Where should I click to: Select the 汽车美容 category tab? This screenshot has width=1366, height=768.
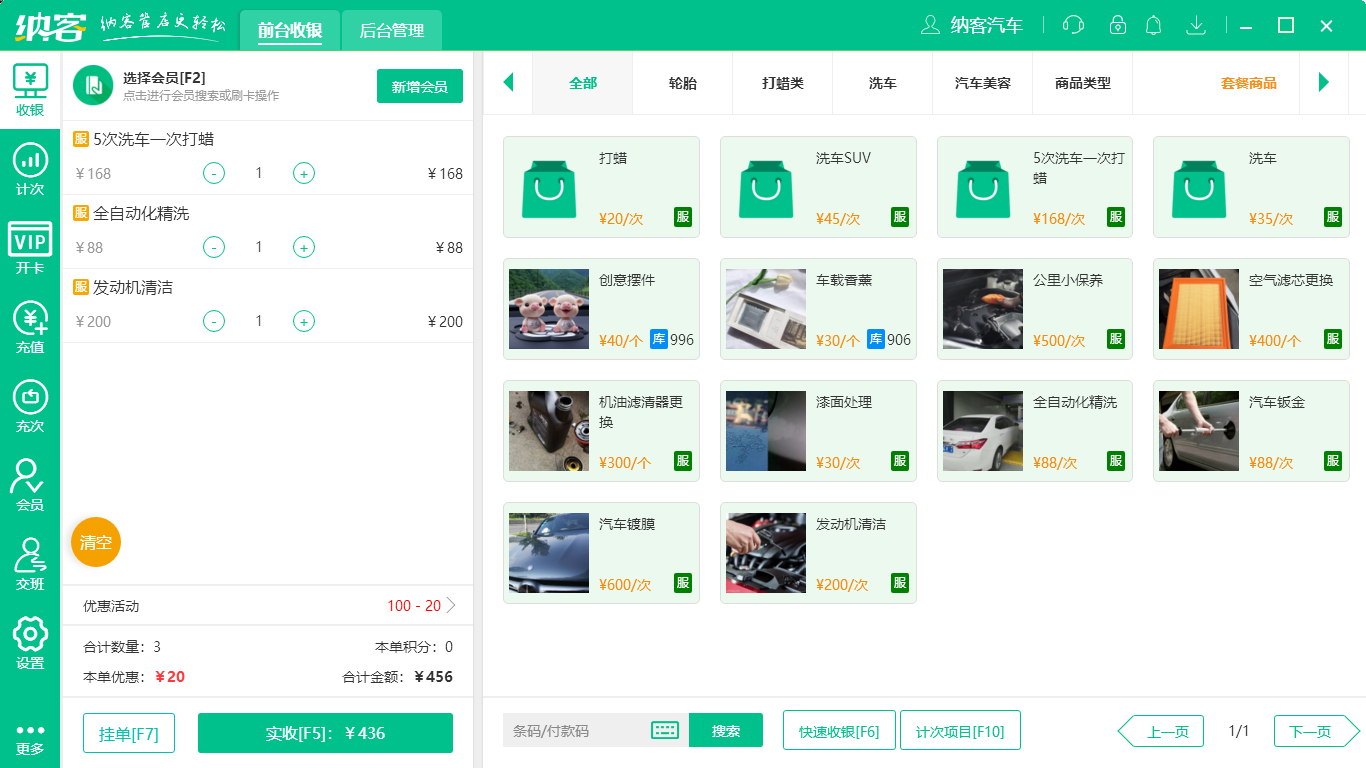983,83
